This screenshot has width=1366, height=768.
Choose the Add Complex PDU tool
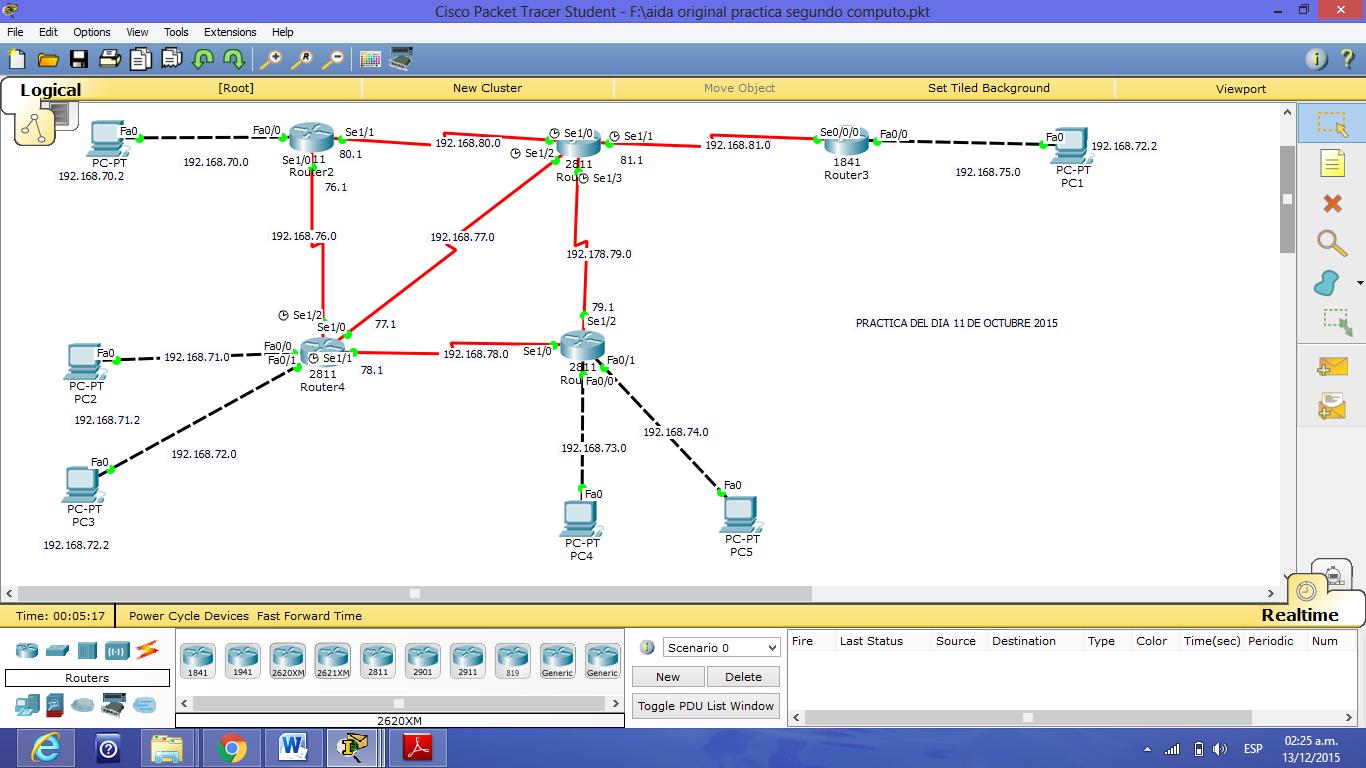pyautogui.click(x=1331, y=405)
